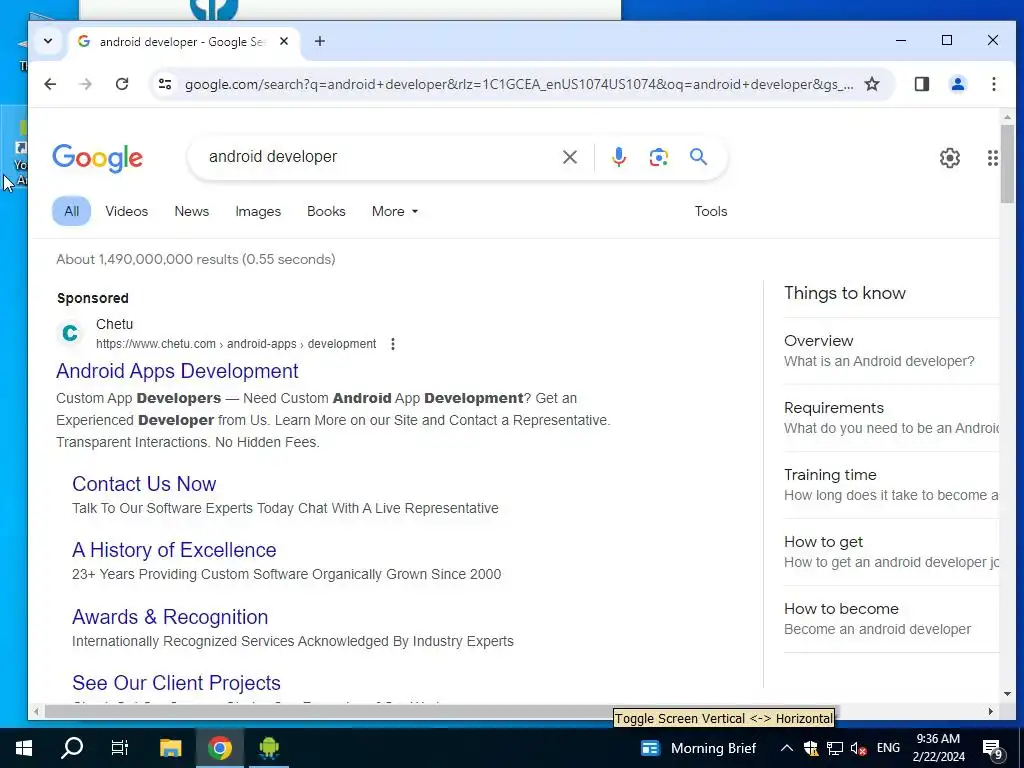Reload the current page
This screenshot has height=768, width=1024.
[x=121, y=84]
